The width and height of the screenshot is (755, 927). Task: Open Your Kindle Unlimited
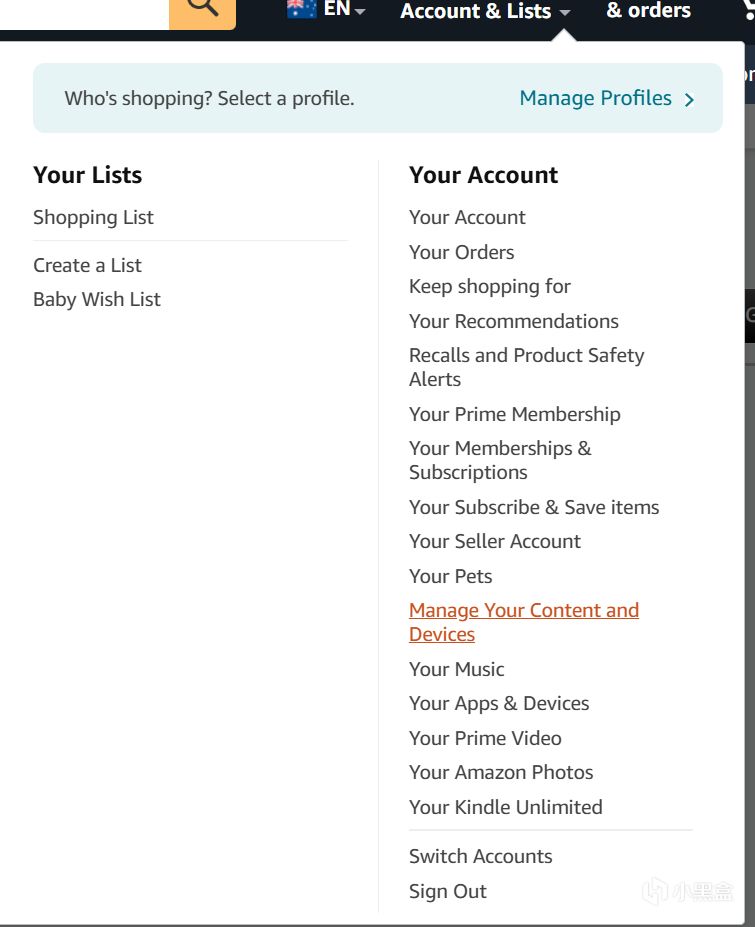[x=505, y=807]
